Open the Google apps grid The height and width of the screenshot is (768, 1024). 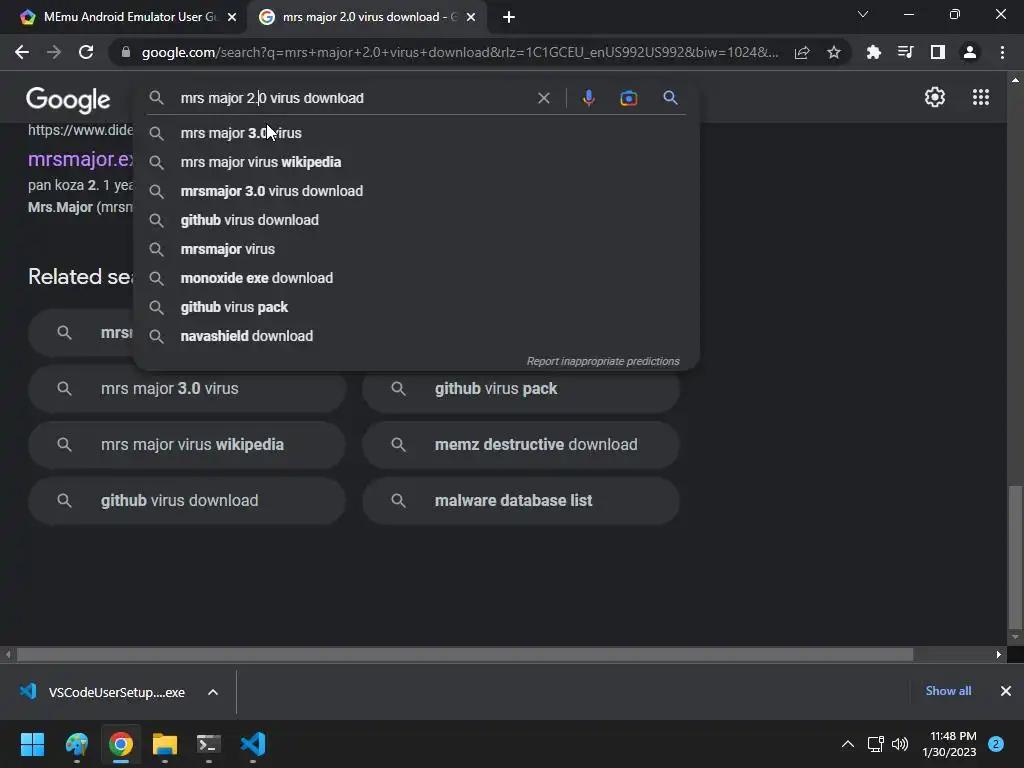[x=981, y=97]
